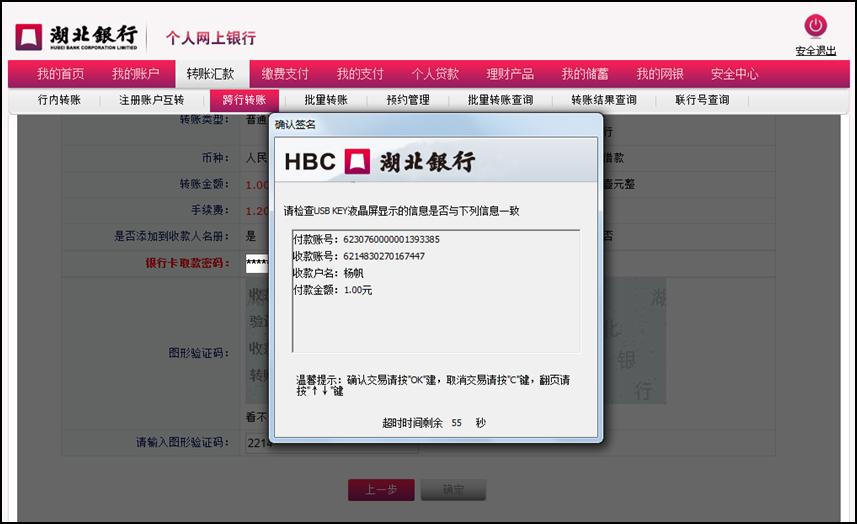Open 转账结果查询 submenu item
This screenshot has height=524, width=857.
604,100
